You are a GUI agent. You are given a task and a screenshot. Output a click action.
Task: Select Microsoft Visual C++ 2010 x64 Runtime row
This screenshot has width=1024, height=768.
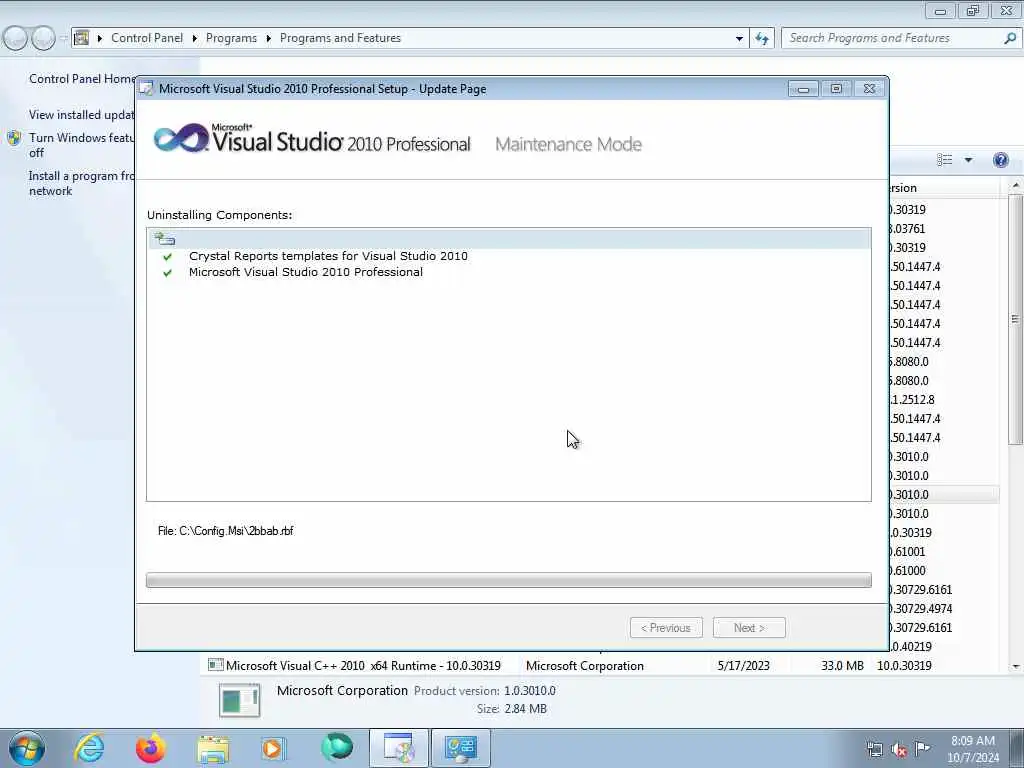tap(601, 665)
